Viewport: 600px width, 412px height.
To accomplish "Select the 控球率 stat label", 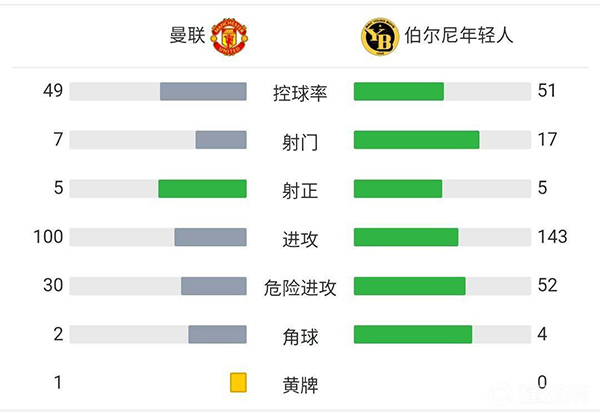I will click(x=300, y=92).
